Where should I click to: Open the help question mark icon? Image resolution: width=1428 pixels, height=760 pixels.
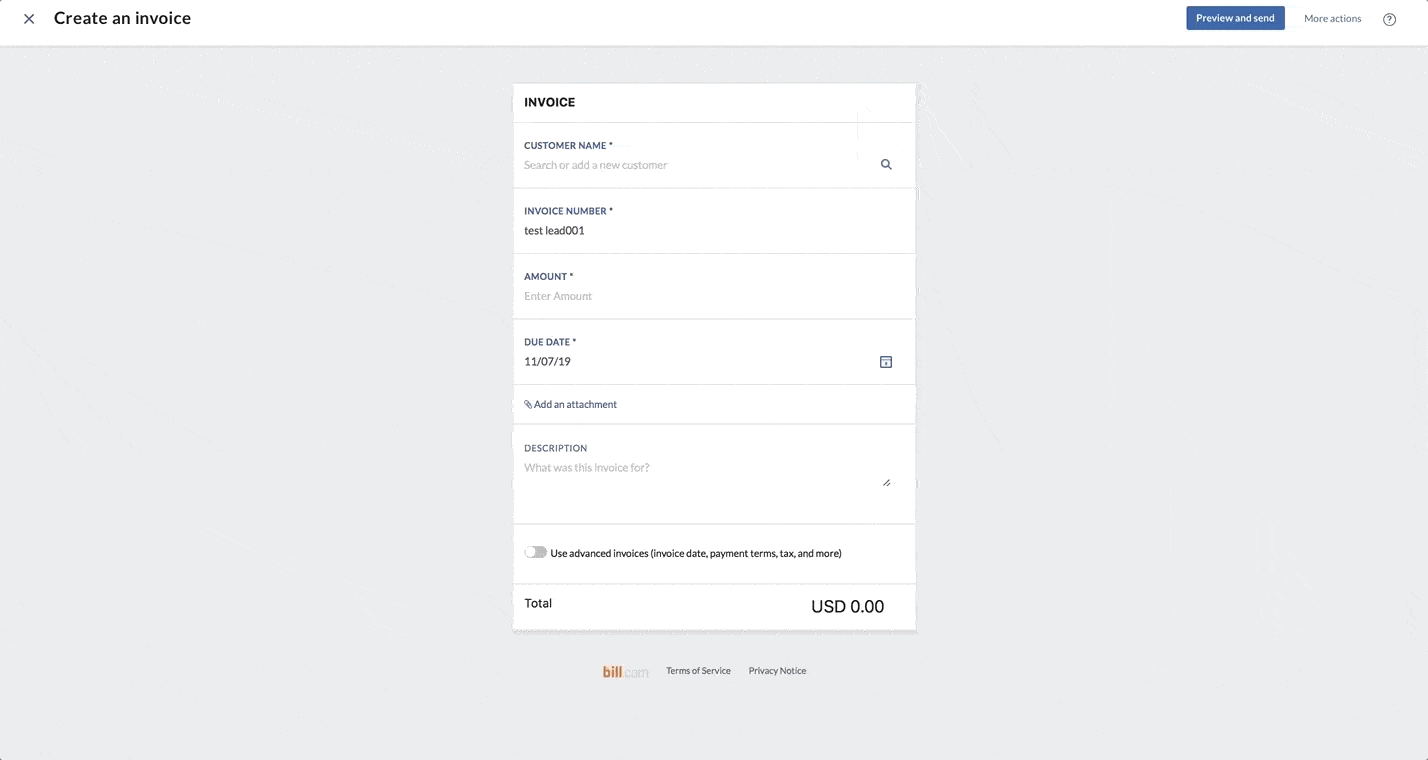[x=1389, y=18]
